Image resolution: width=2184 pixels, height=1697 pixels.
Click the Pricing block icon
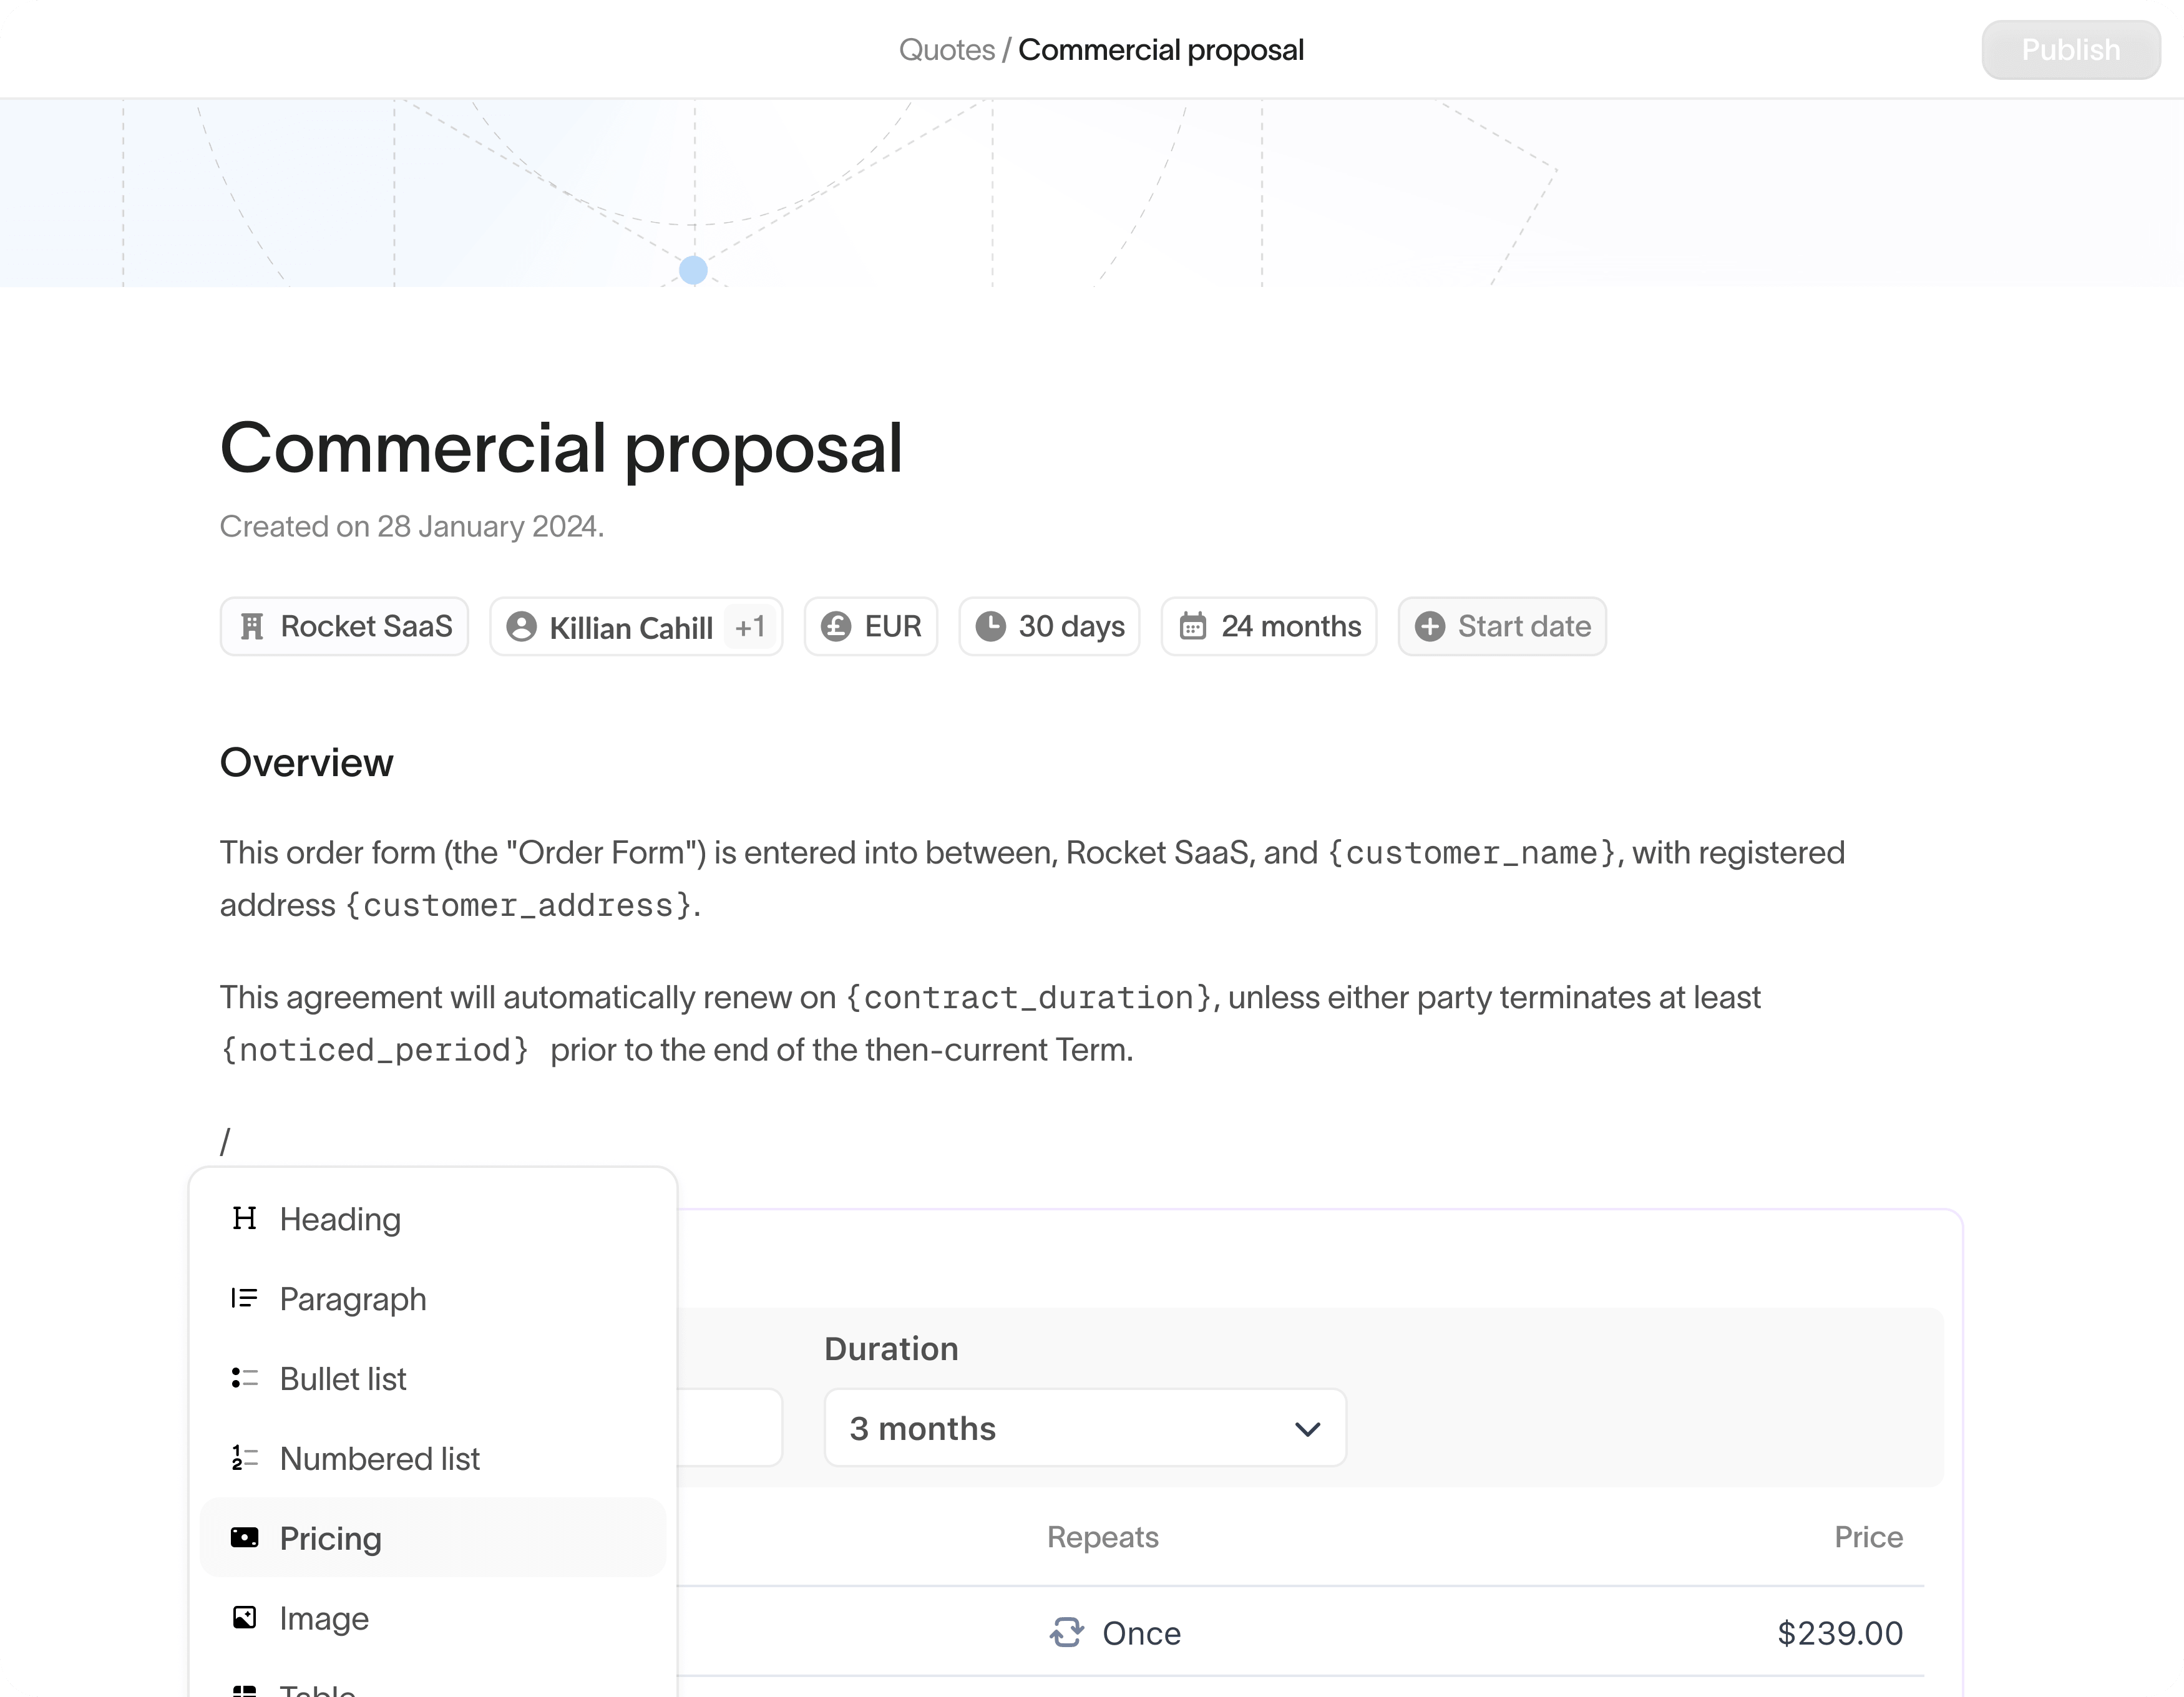click(245, 1537)
